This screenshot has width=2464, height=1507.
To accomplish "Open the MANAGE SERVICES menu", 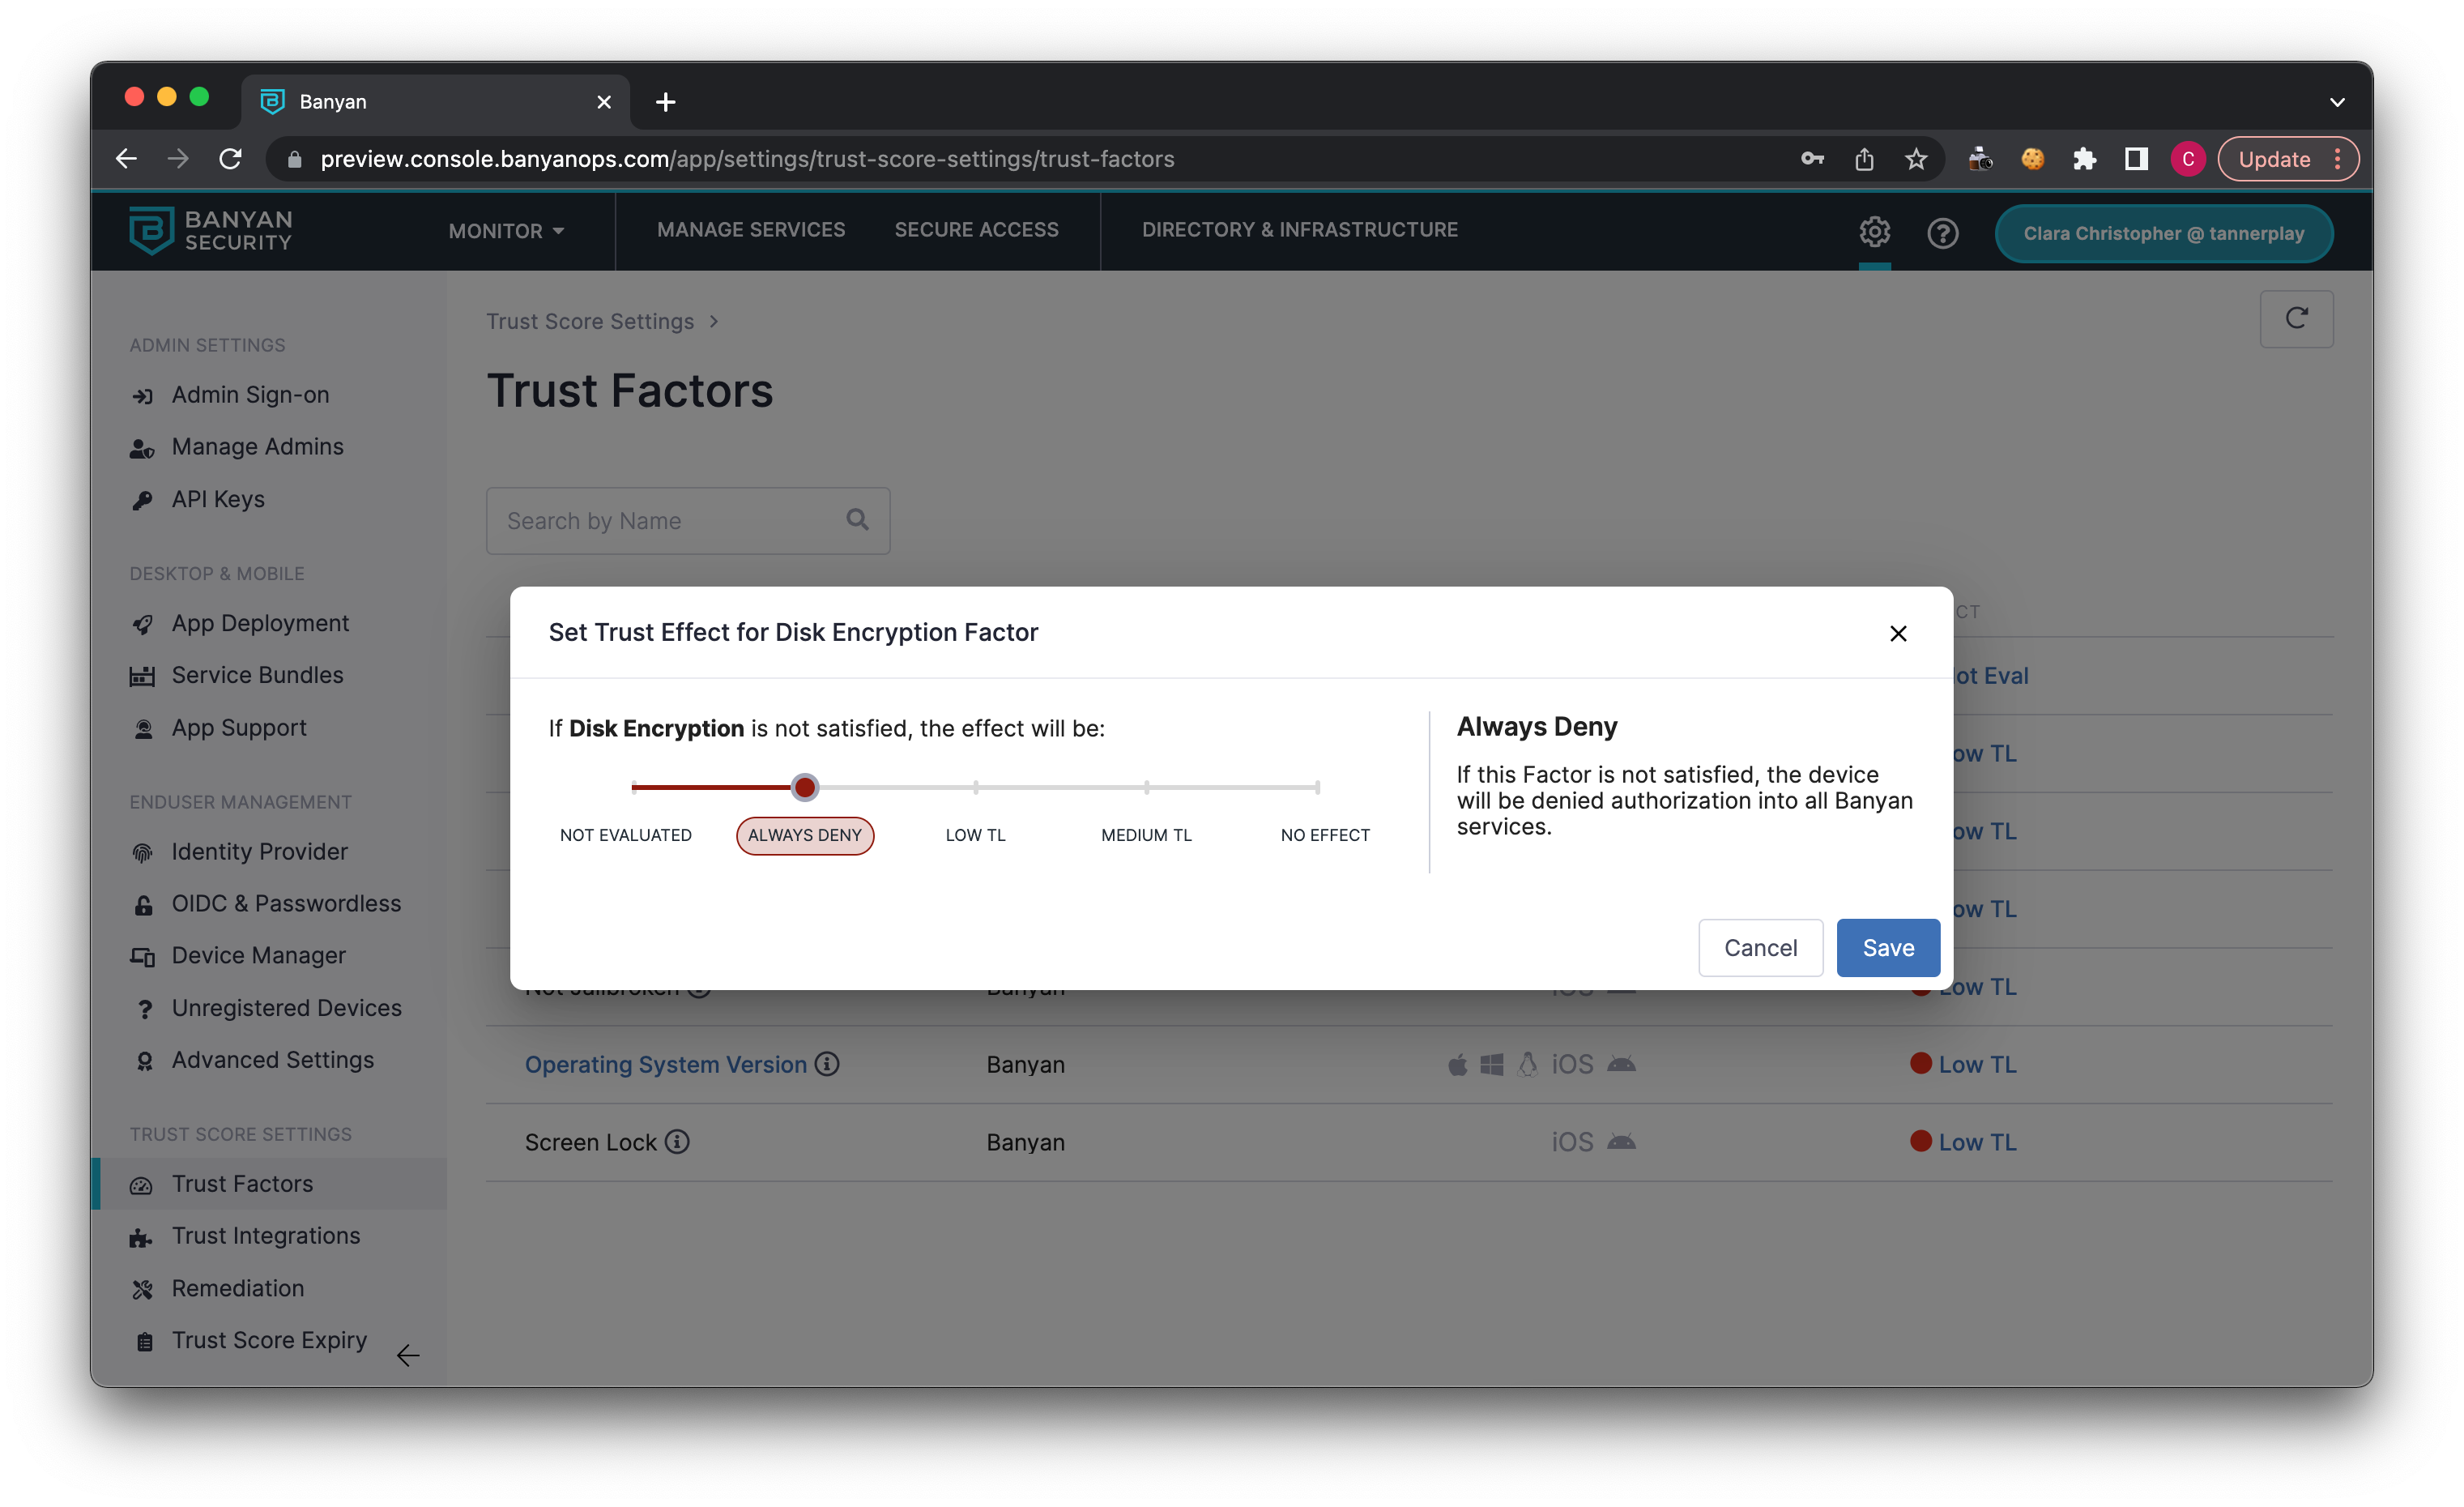I will click(x=750, y=230).
